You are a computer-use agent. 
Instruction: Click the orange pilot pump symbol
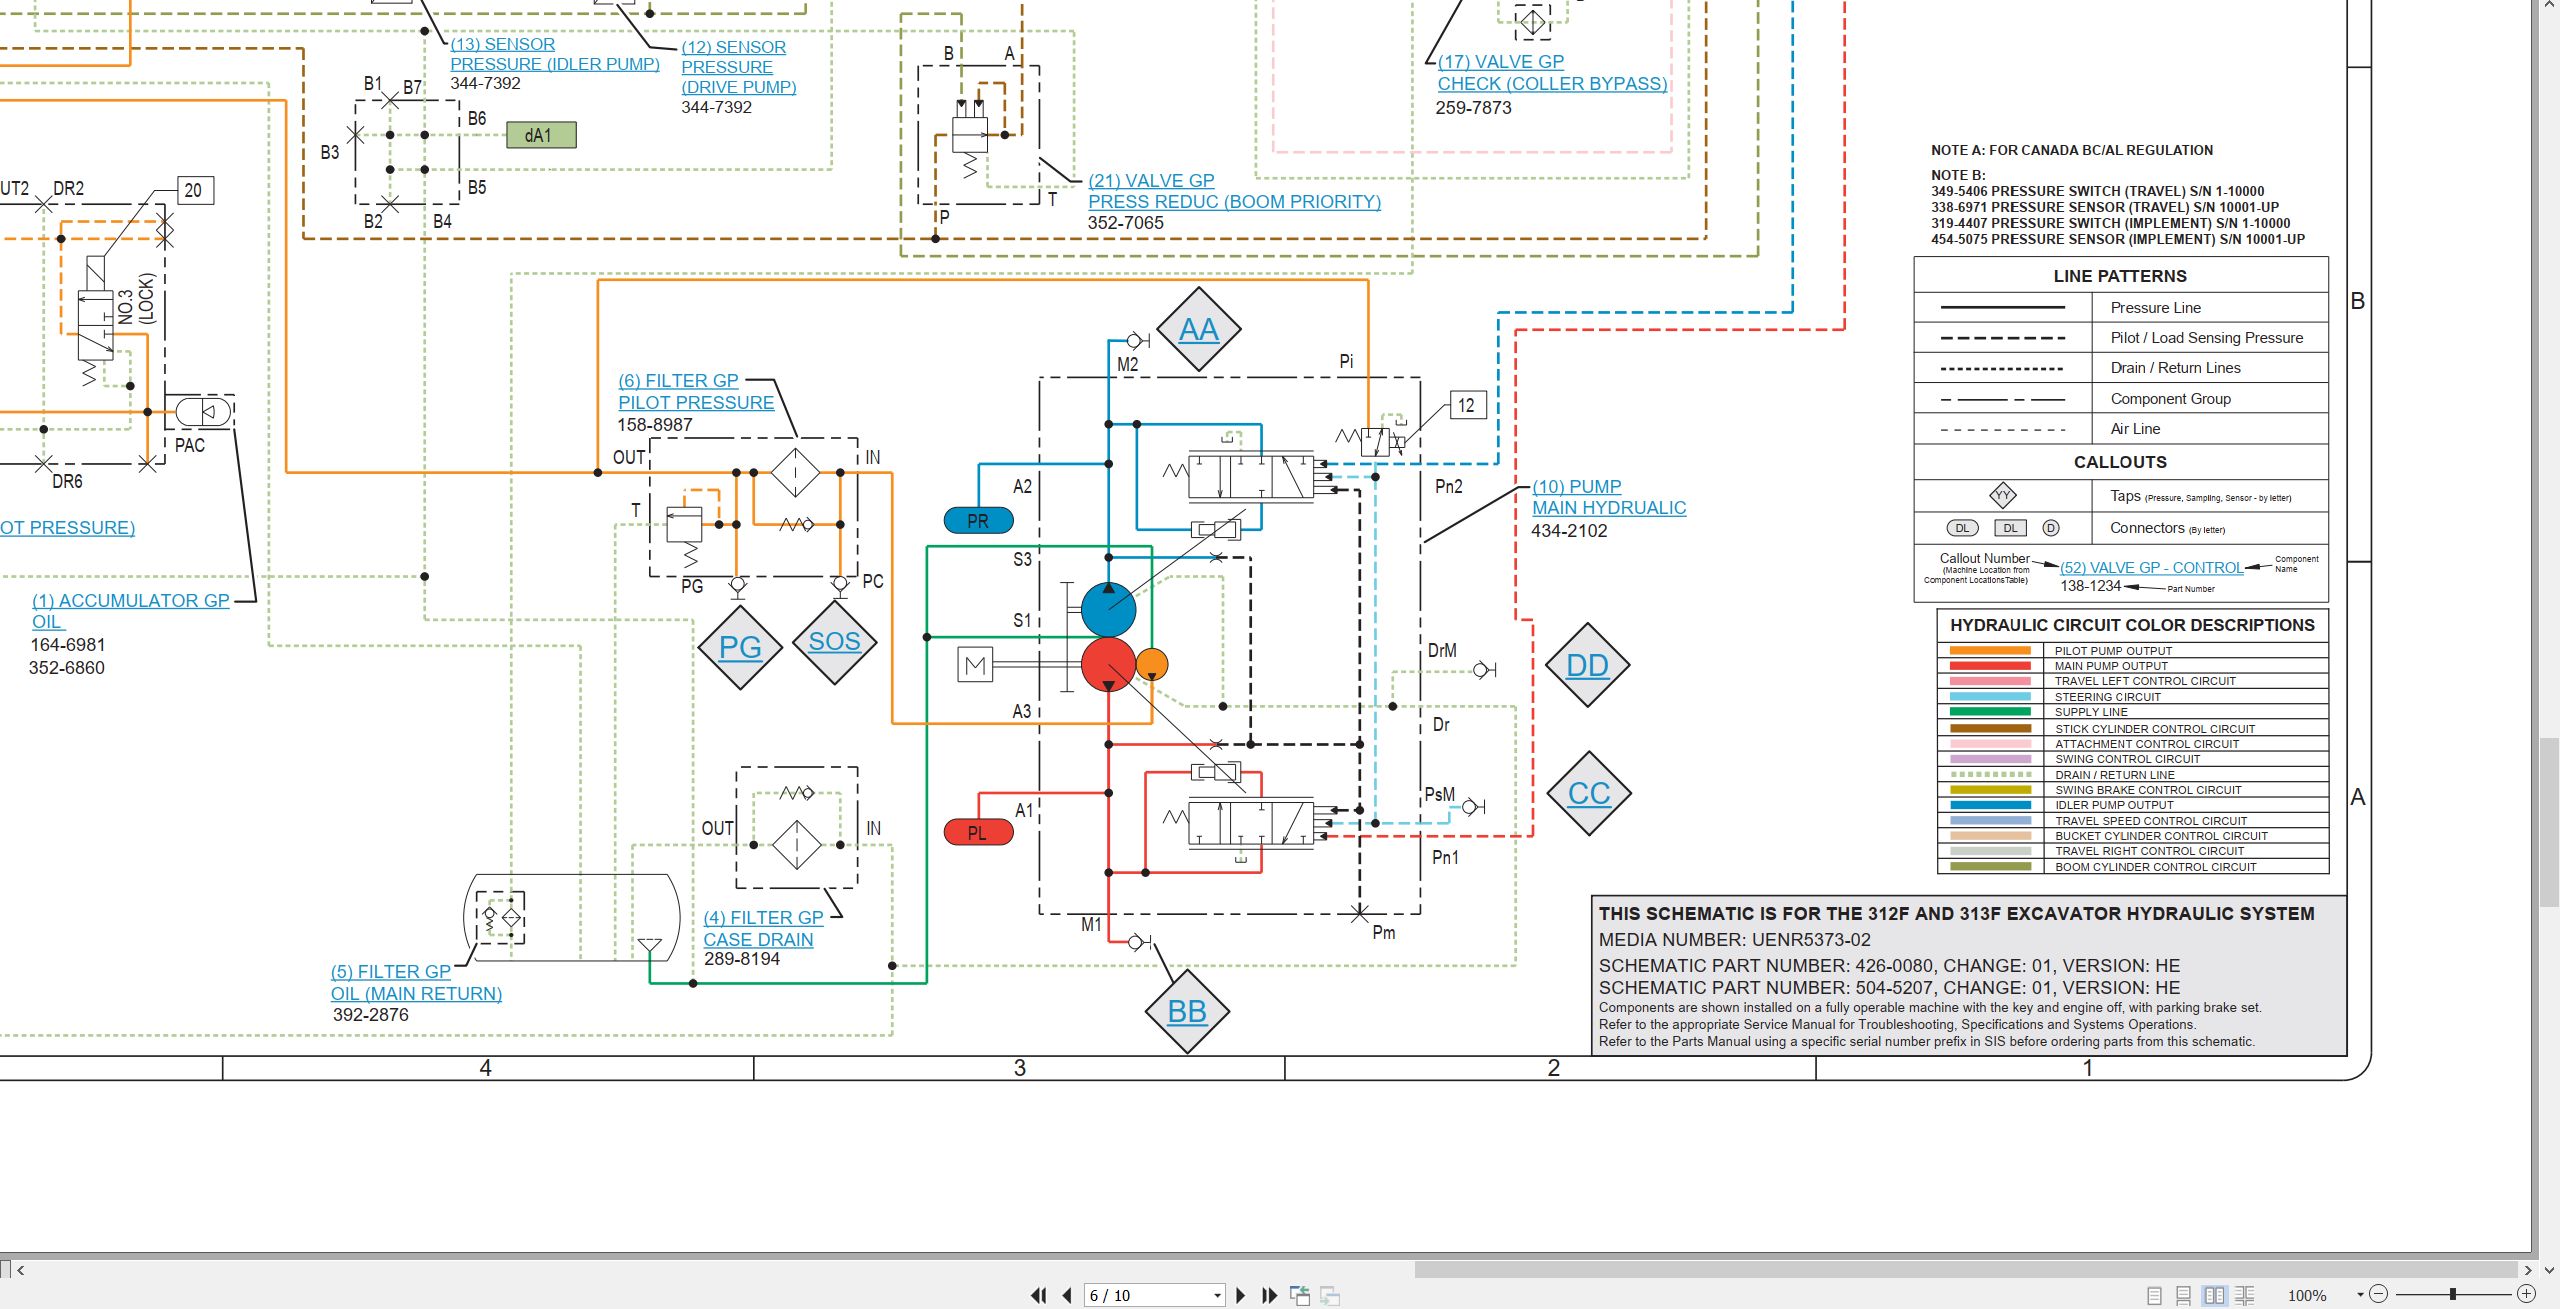1152,664
